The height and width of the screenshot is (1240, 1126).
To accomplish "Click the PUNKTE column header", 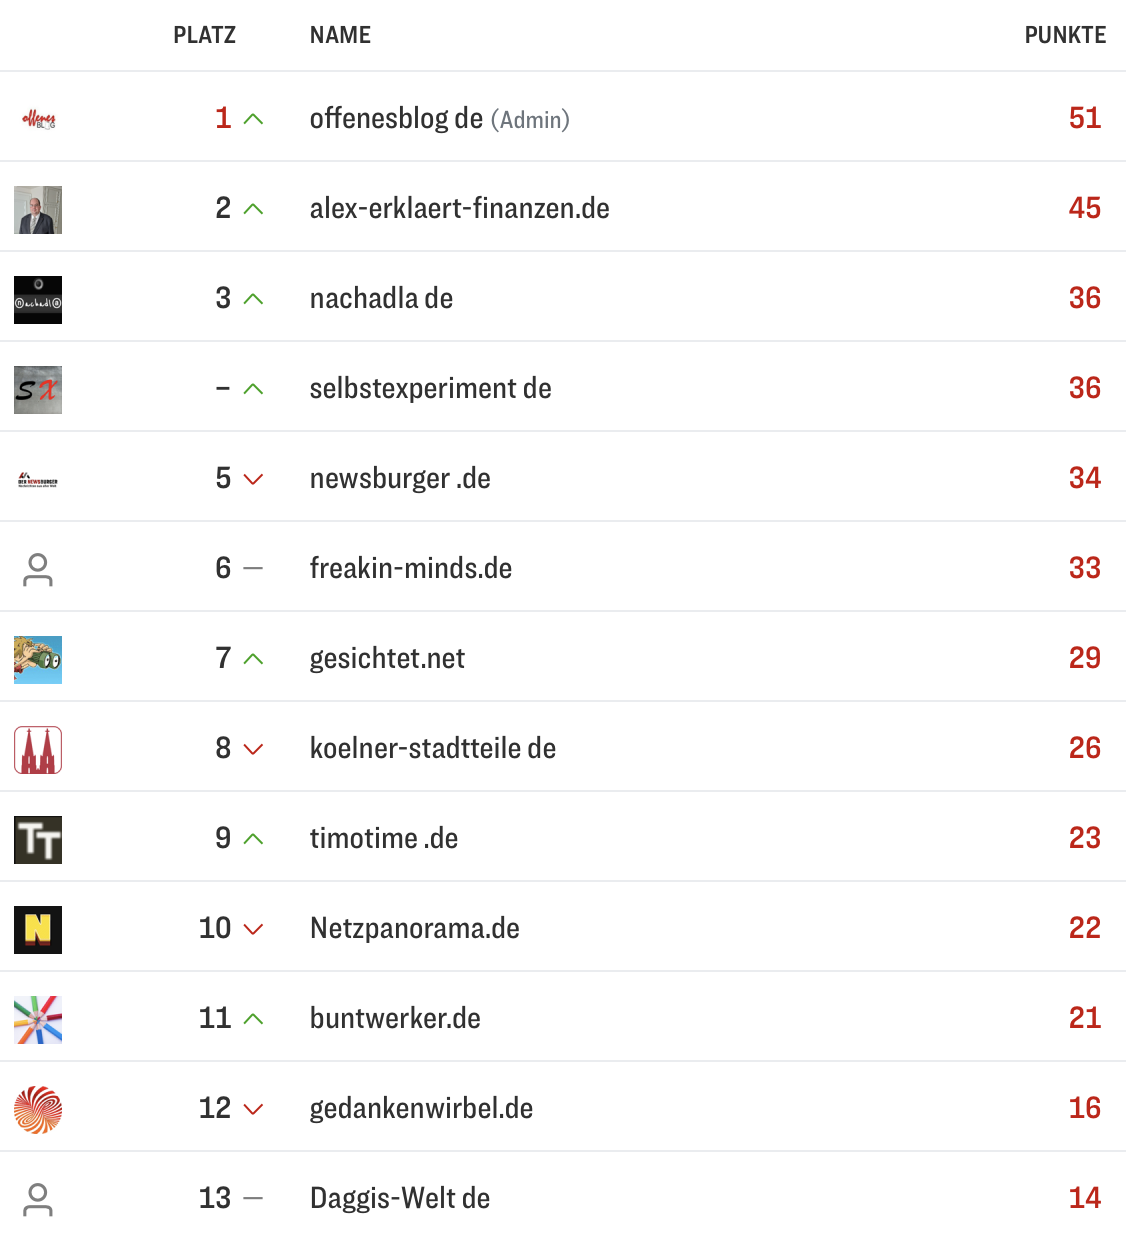I will coord(1064,36).
